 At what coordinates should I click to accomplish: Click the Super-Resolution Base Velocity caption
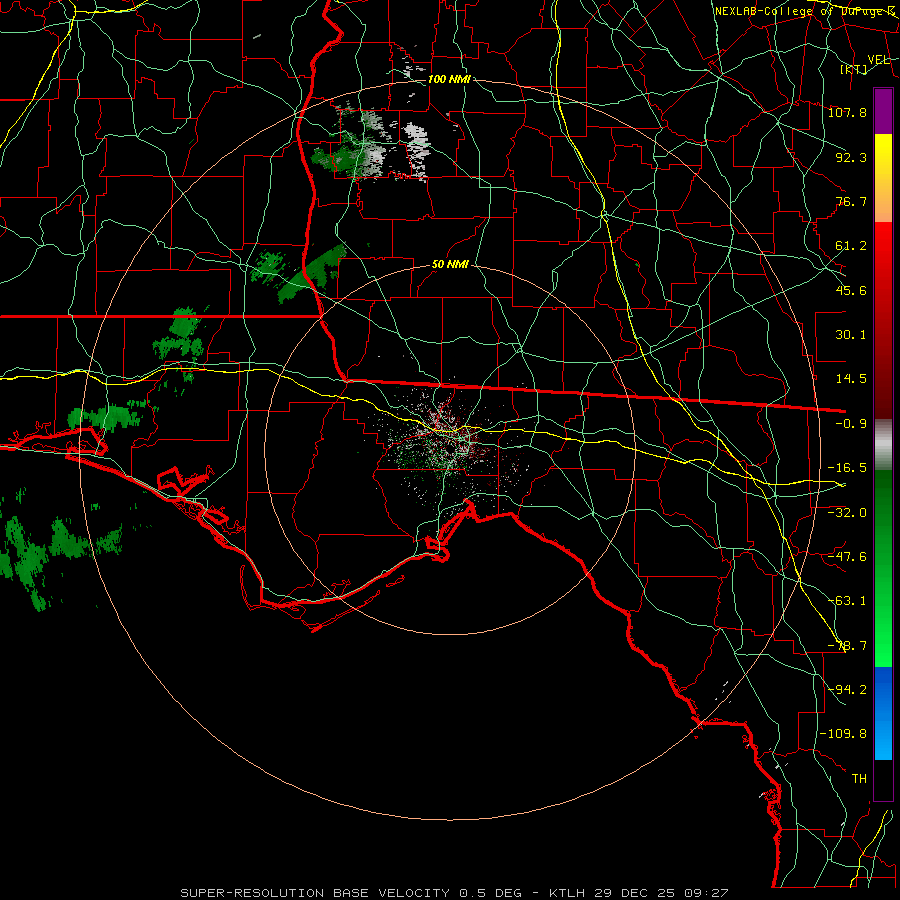coord(454,893)
